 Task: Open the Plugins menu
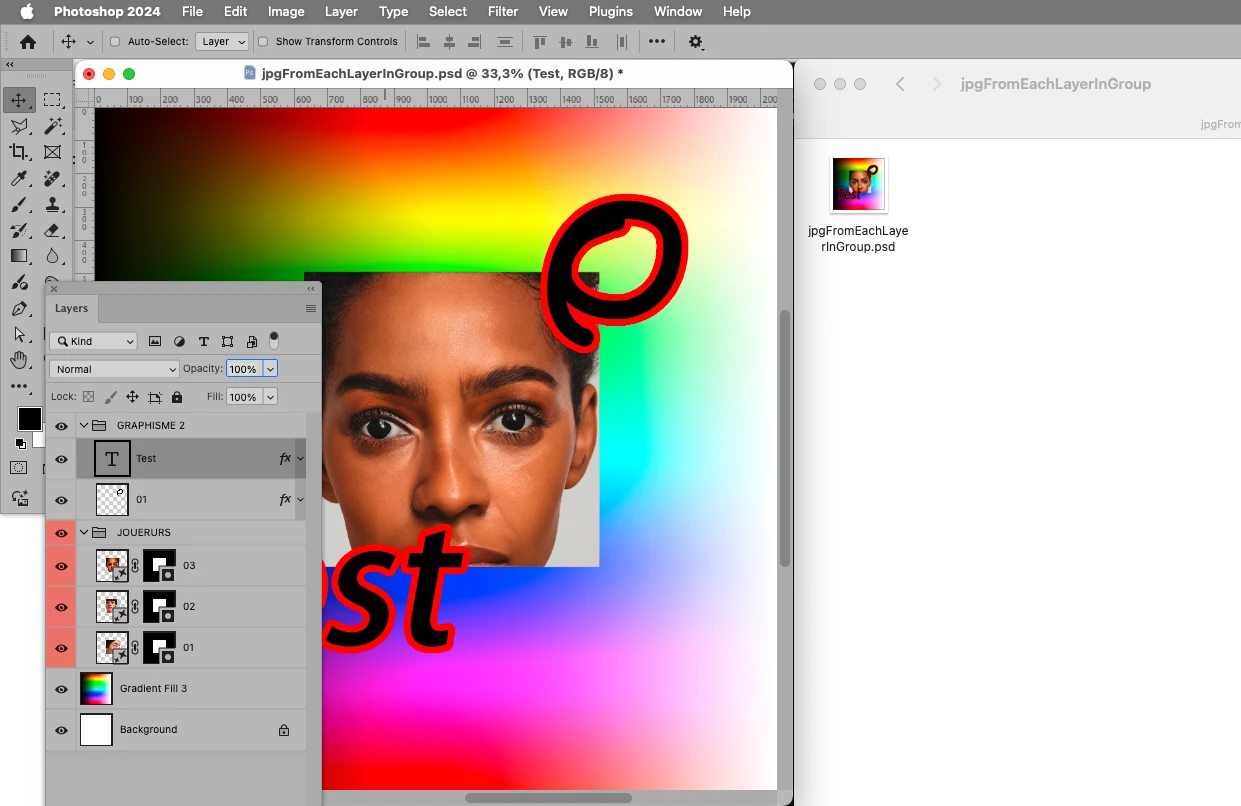coord(610,12)
